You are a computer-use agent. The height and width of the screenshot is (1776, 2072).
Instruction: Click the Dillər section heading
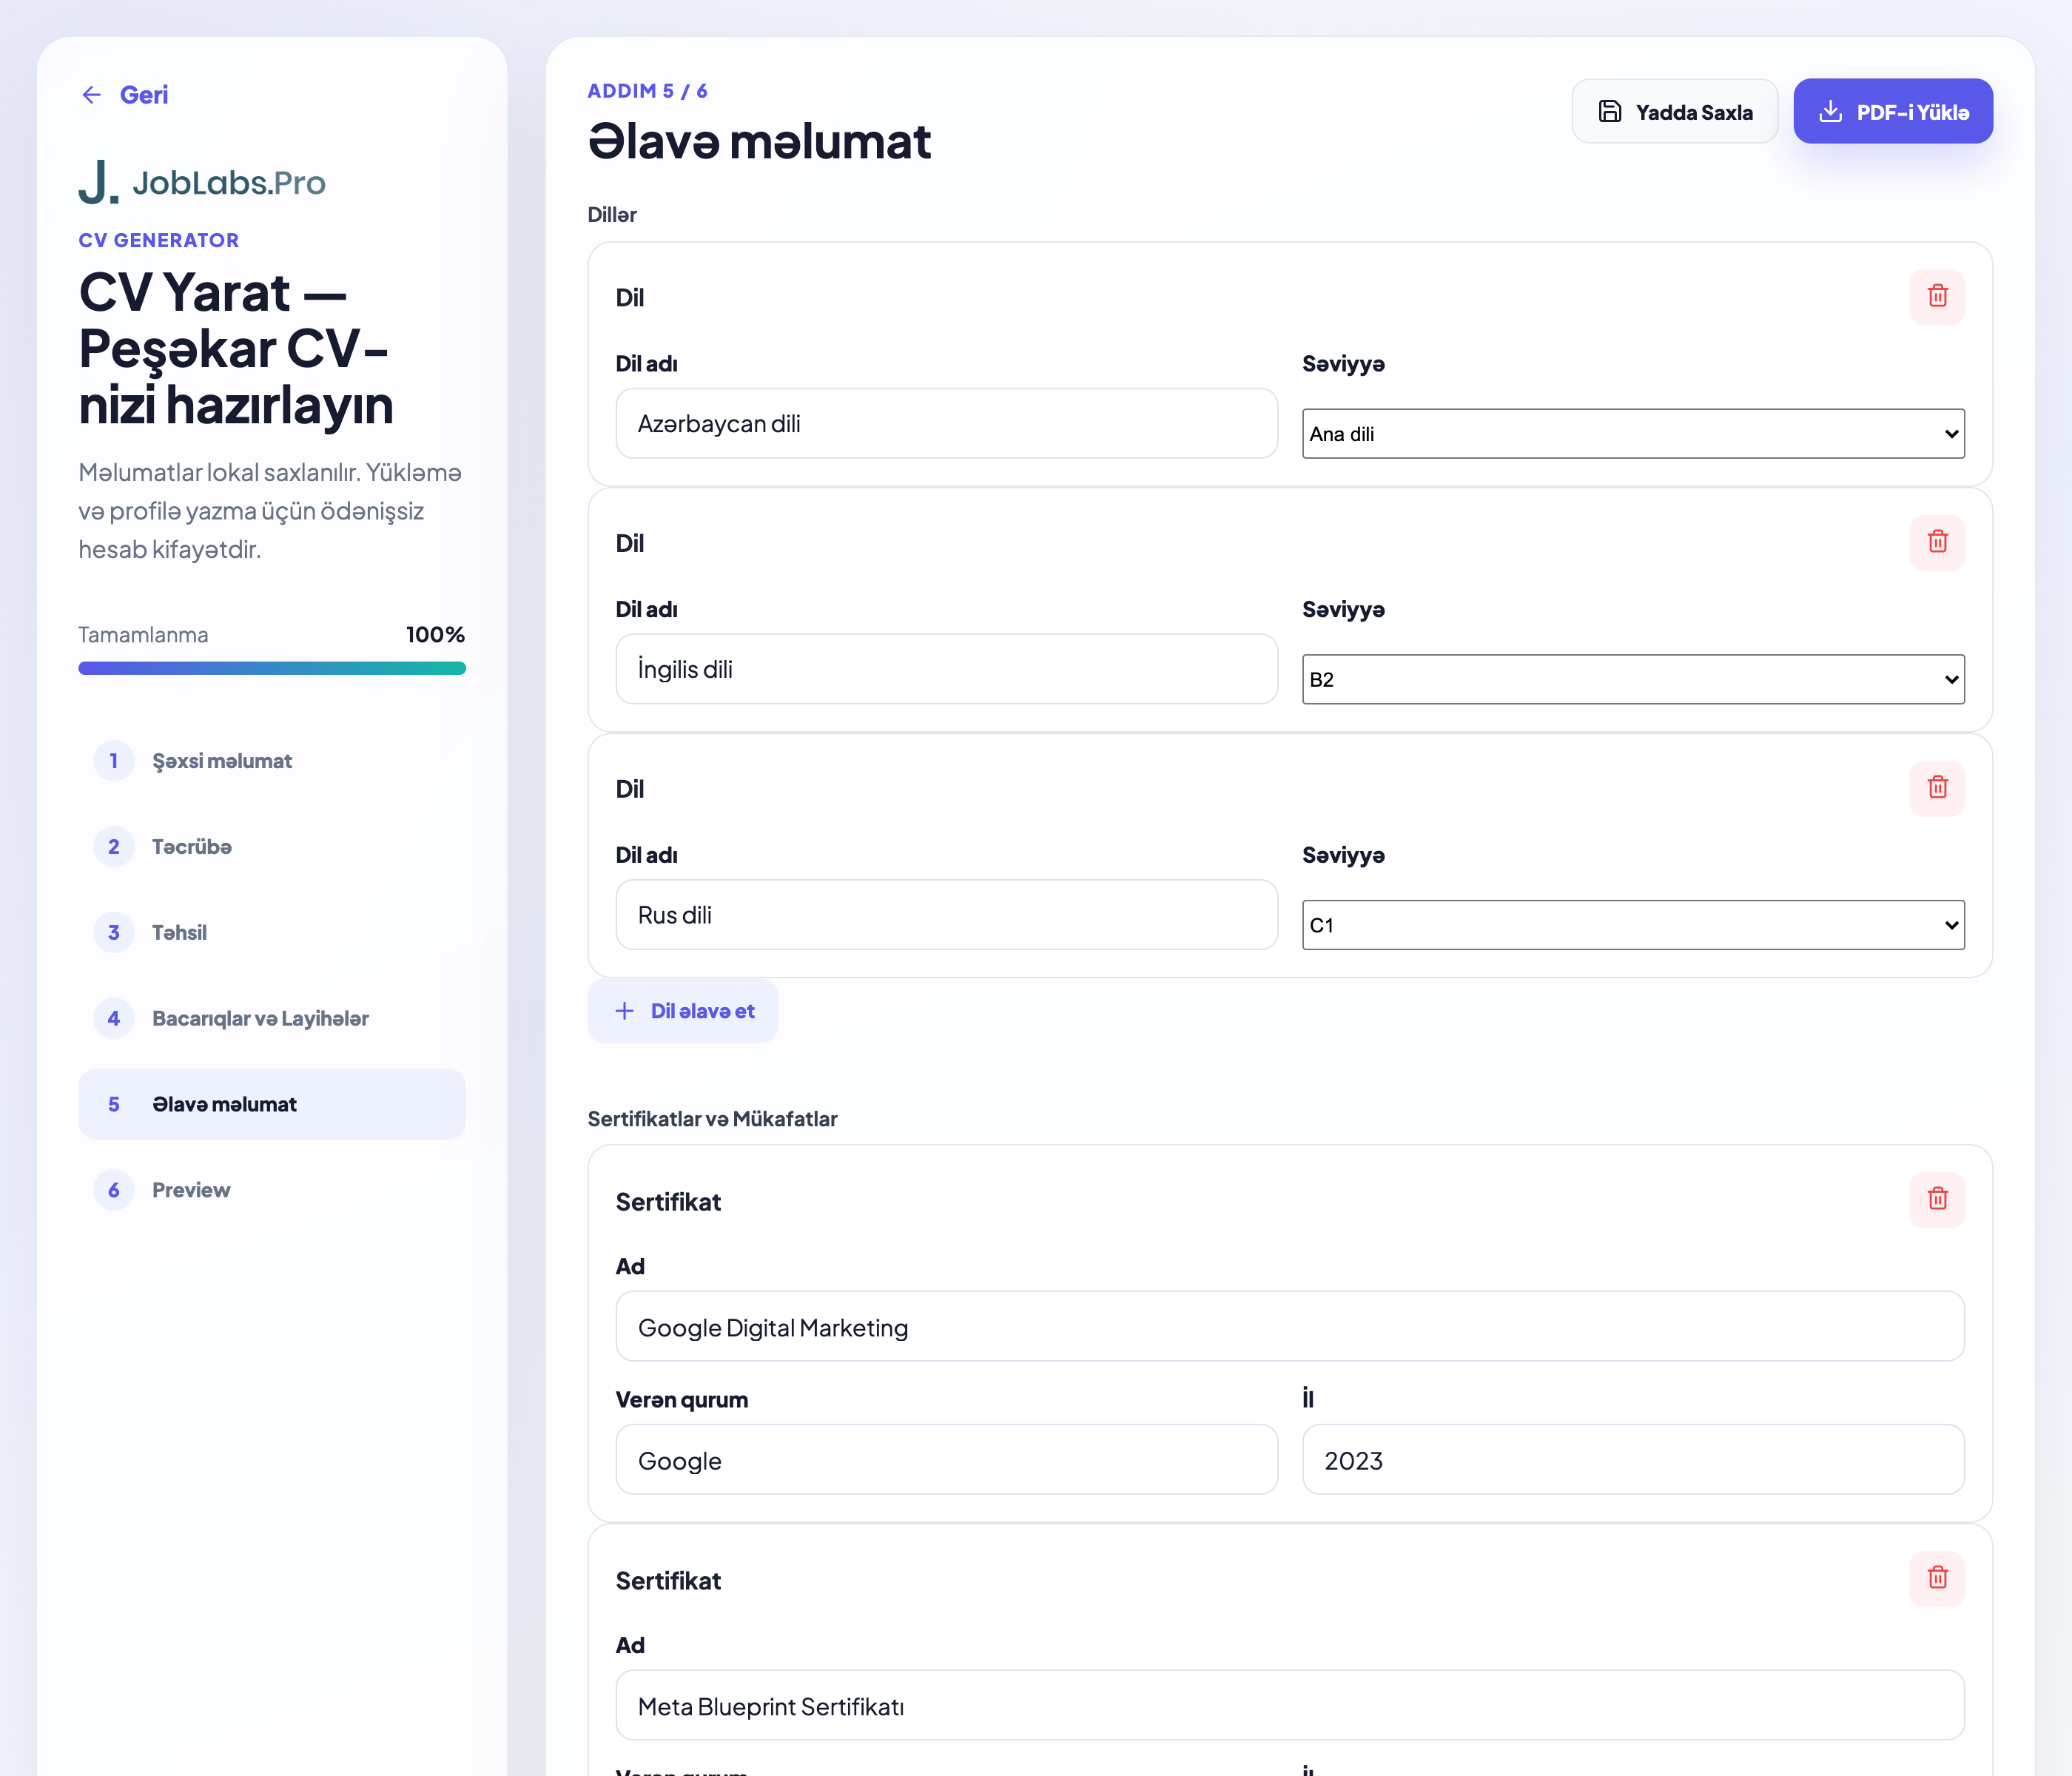612,215
